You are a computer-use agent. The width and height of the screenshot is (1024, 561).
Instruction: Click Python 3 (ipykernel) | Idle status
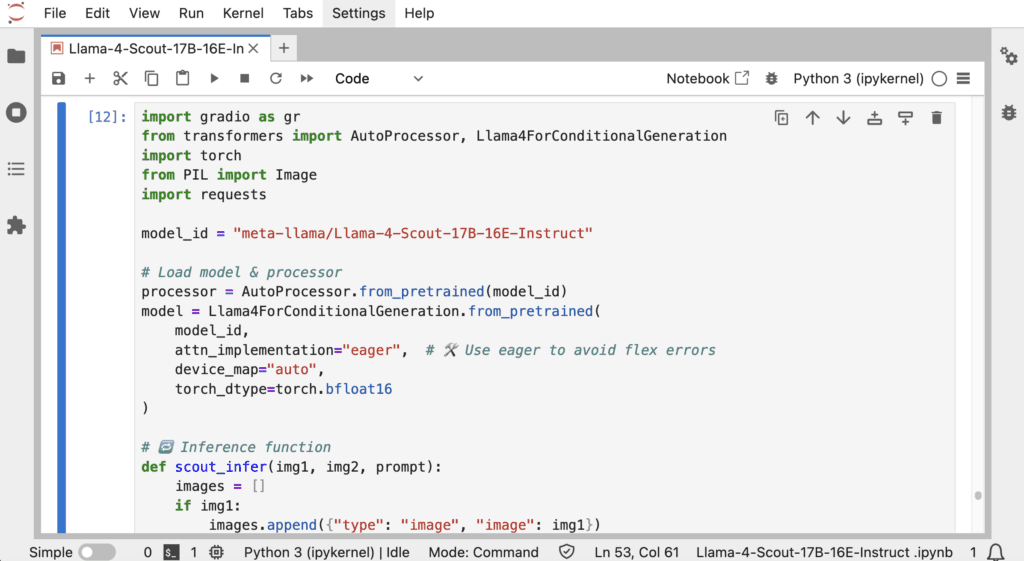(x=327, y=553)
